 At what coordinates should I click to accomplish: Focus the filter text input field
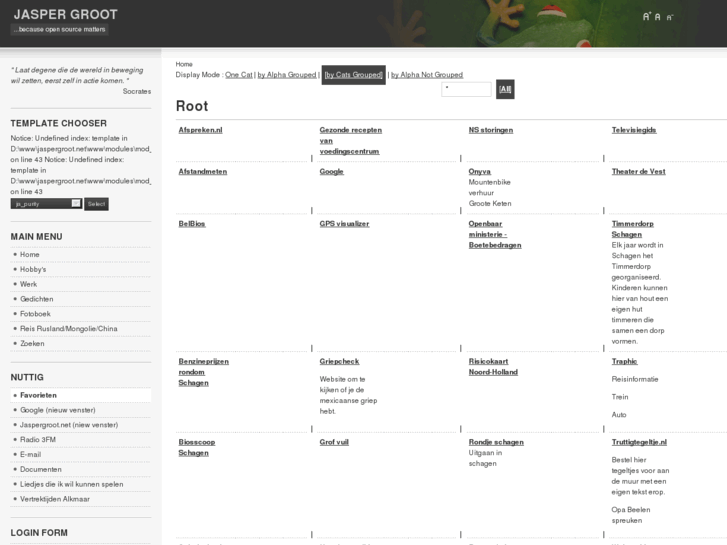(x=466, y=89)
